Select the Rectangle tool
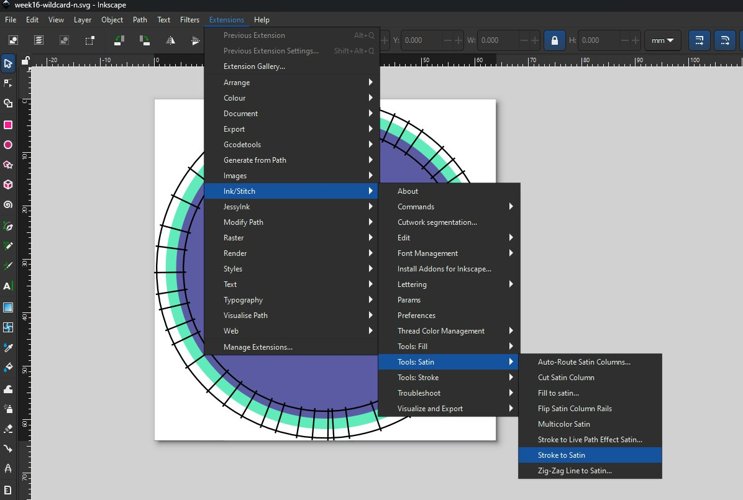Viewport: 743px width, 500px height. point(8,125)
